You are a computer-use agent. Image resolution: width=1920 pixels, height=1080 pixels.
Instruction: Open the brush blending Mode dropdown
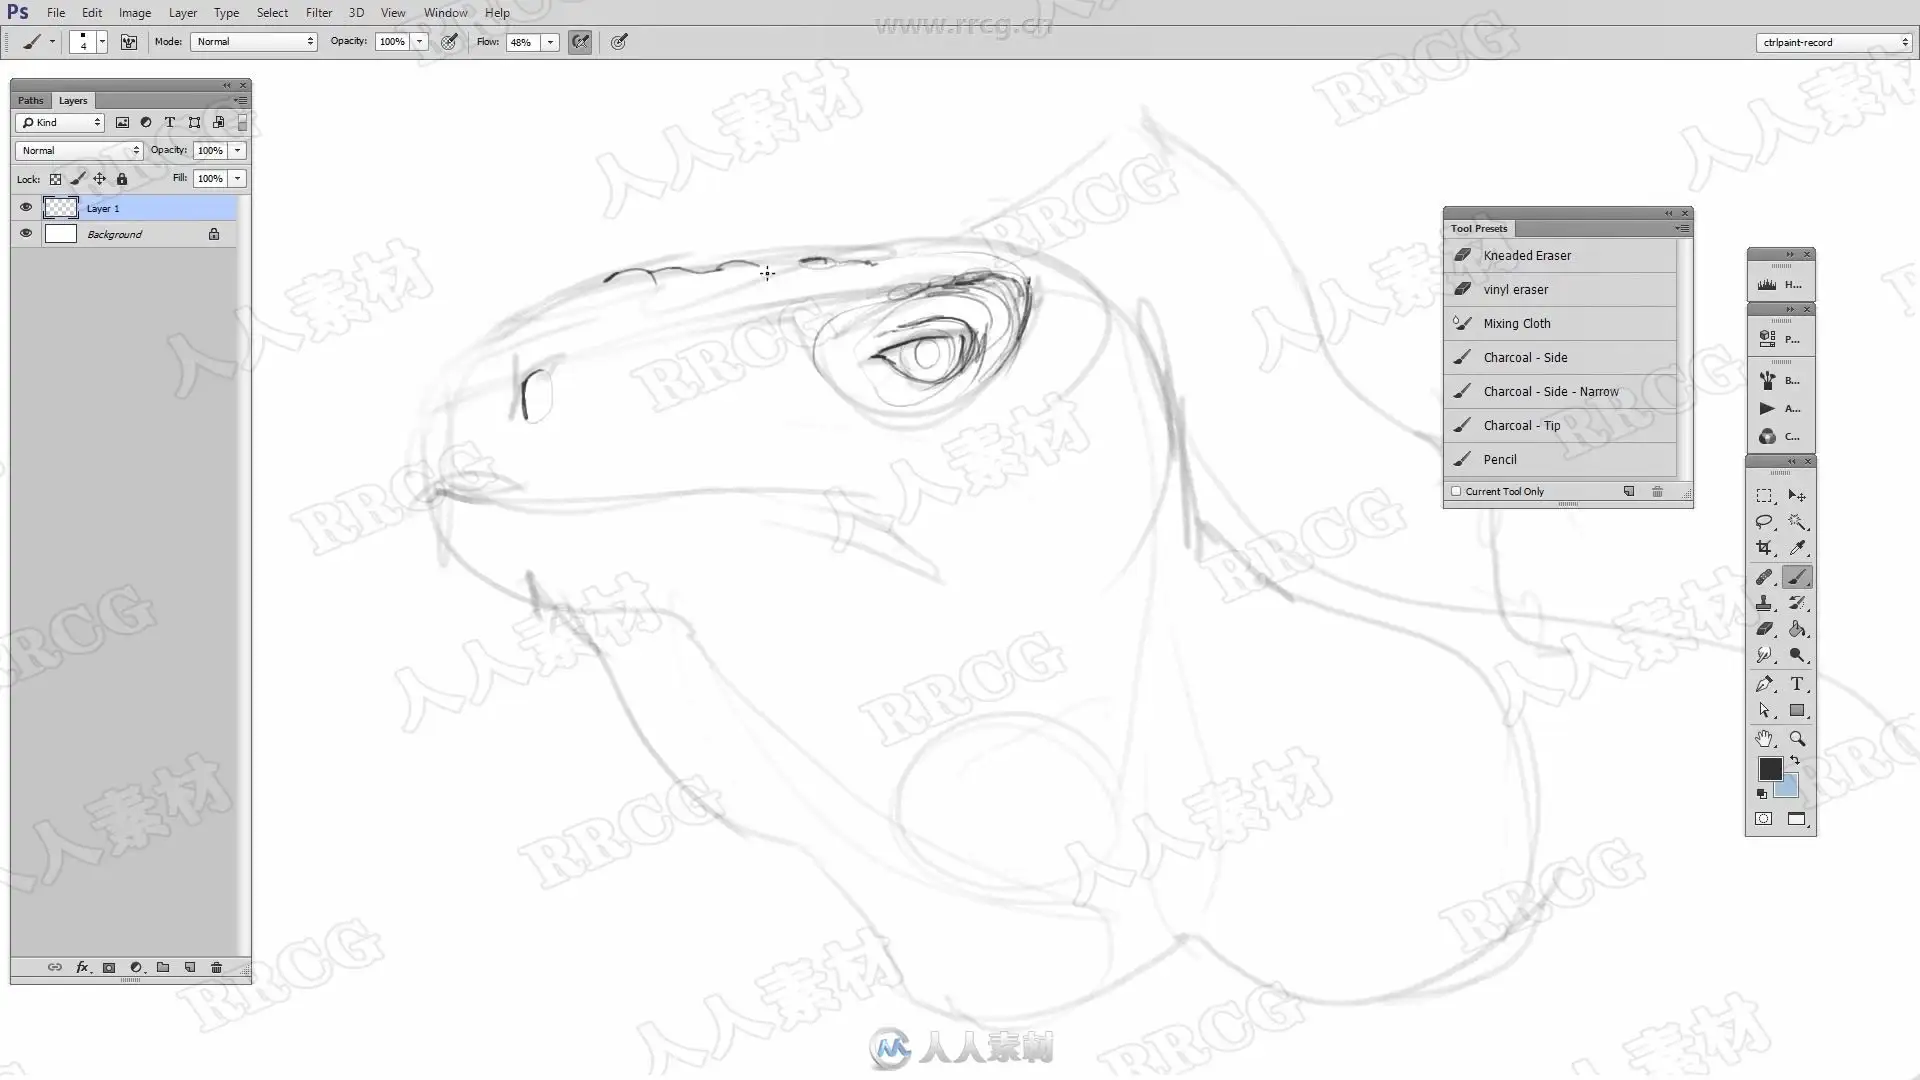pyautogui.click(x=255, y=42)
